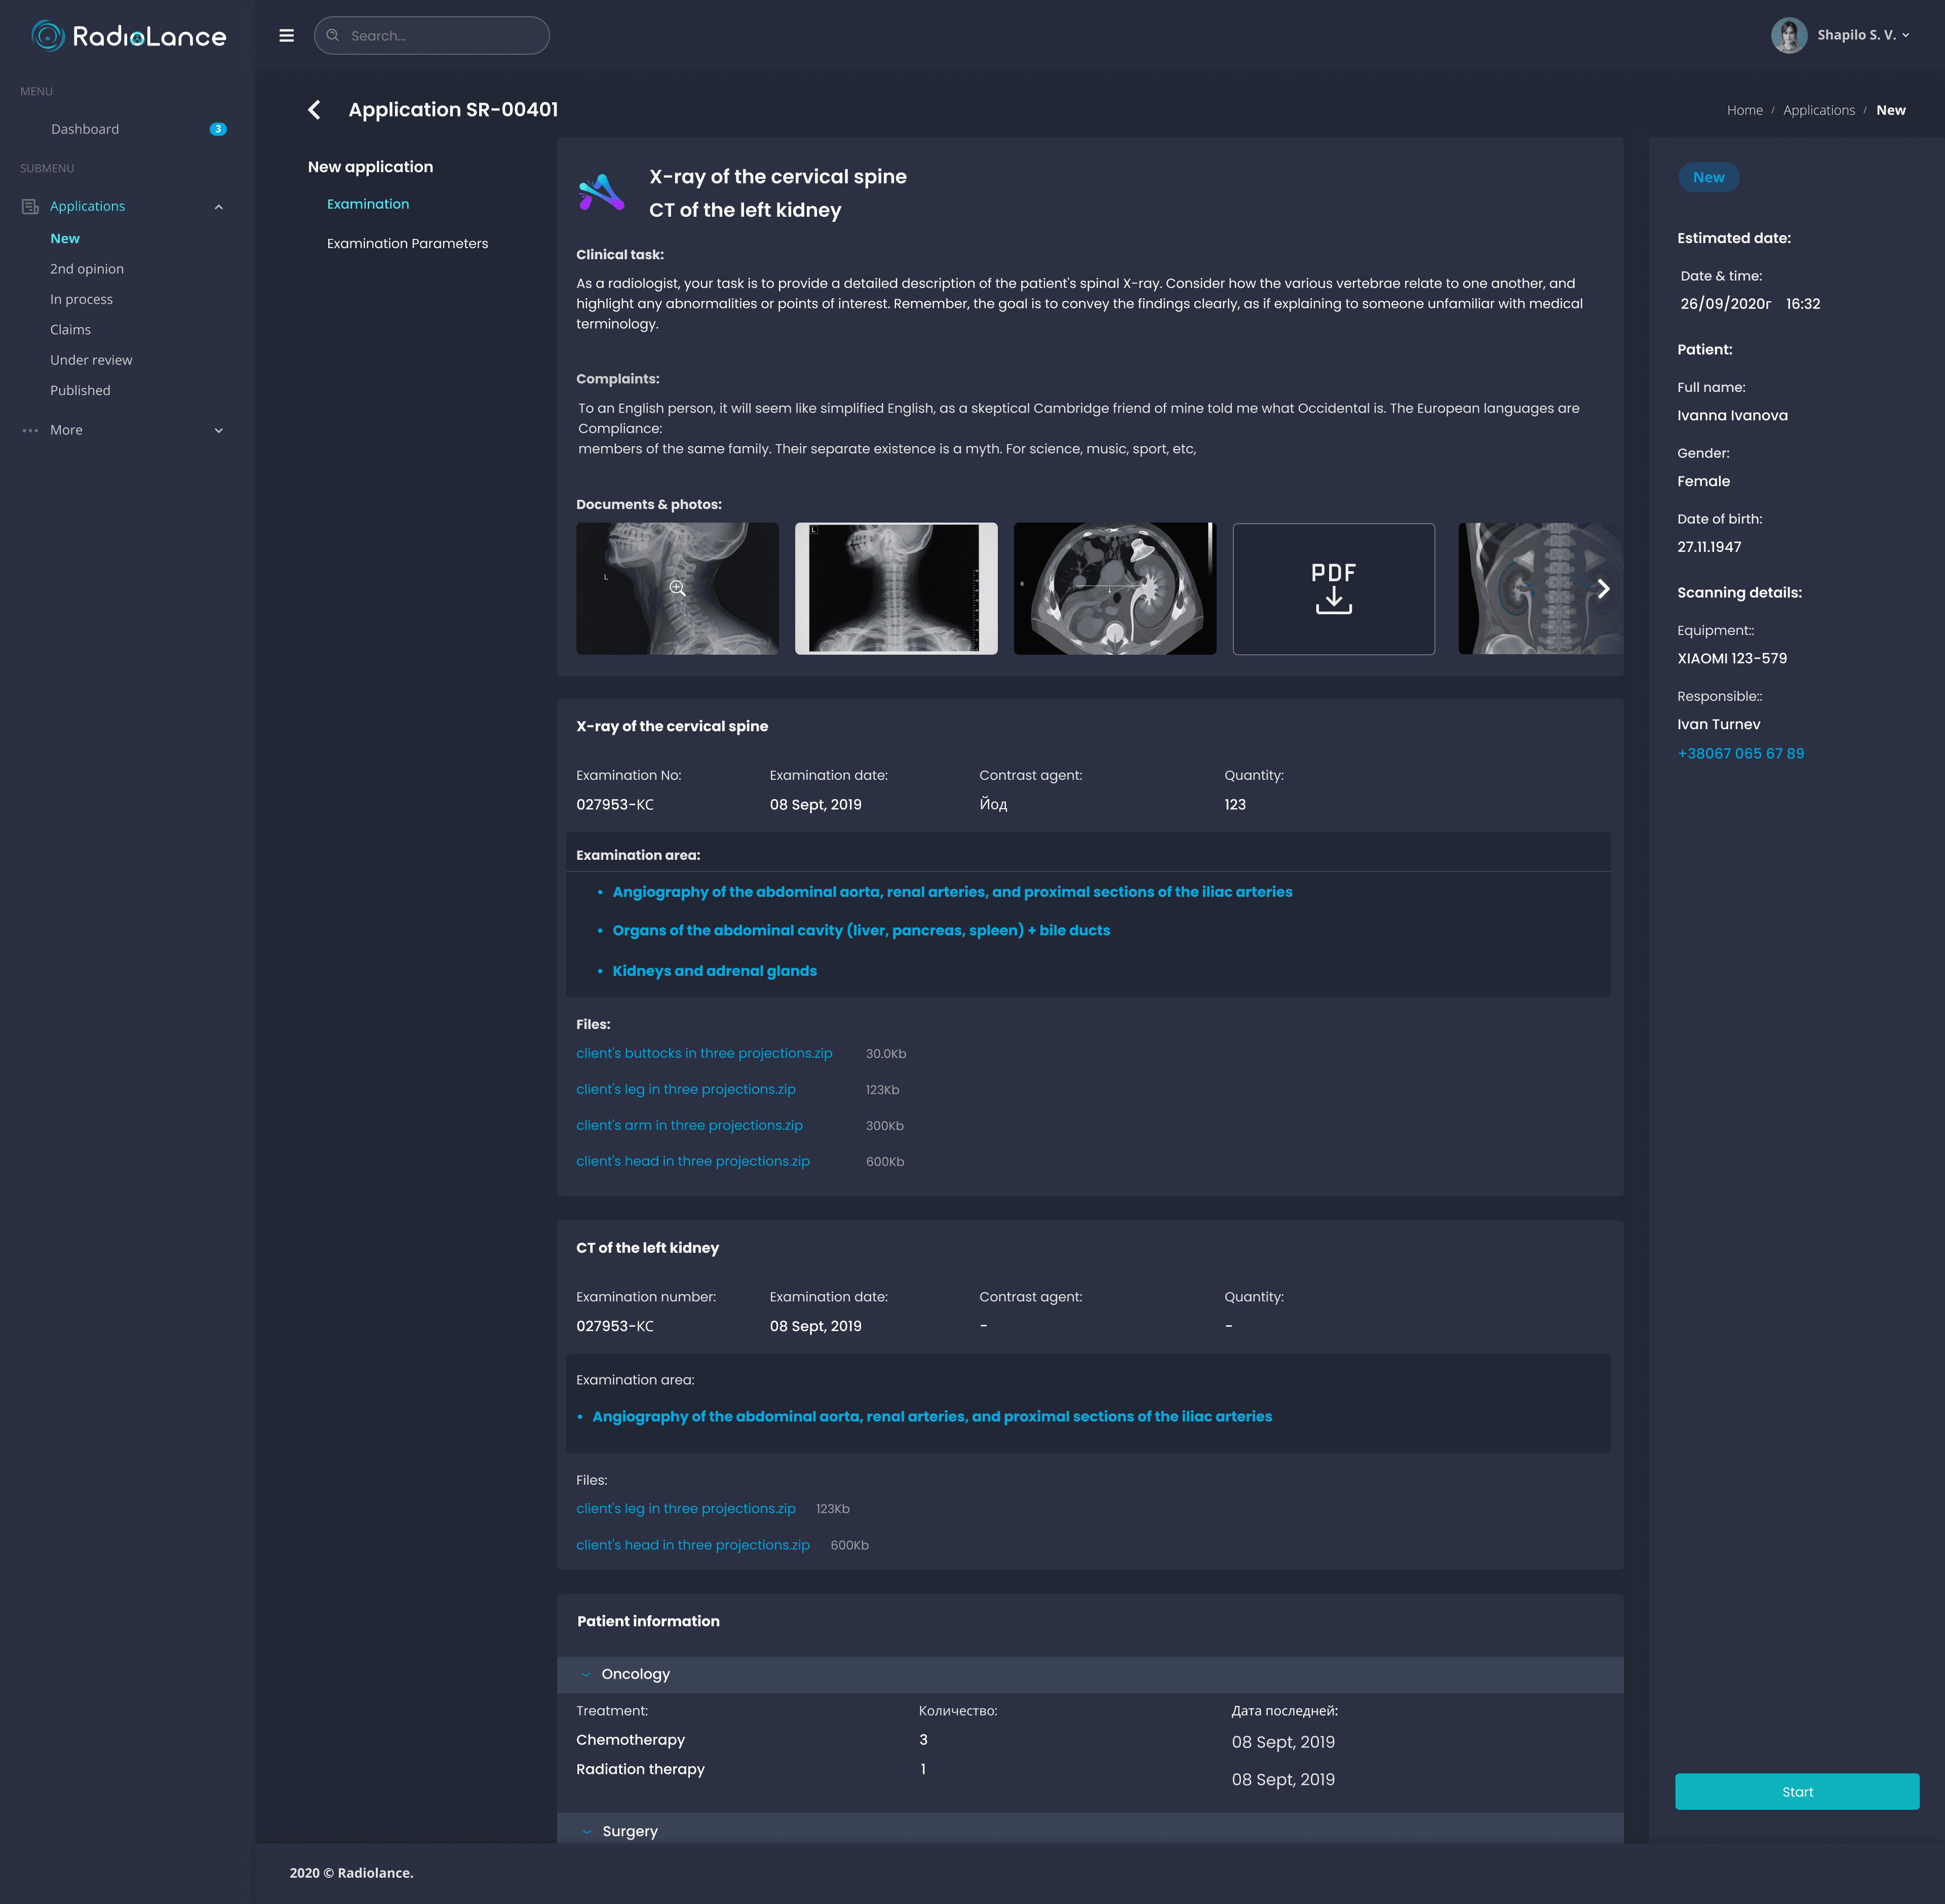Download client's buttocks in three projections.zip
This screenshot has width=1945, height=1904.
tap(704, 1054)
